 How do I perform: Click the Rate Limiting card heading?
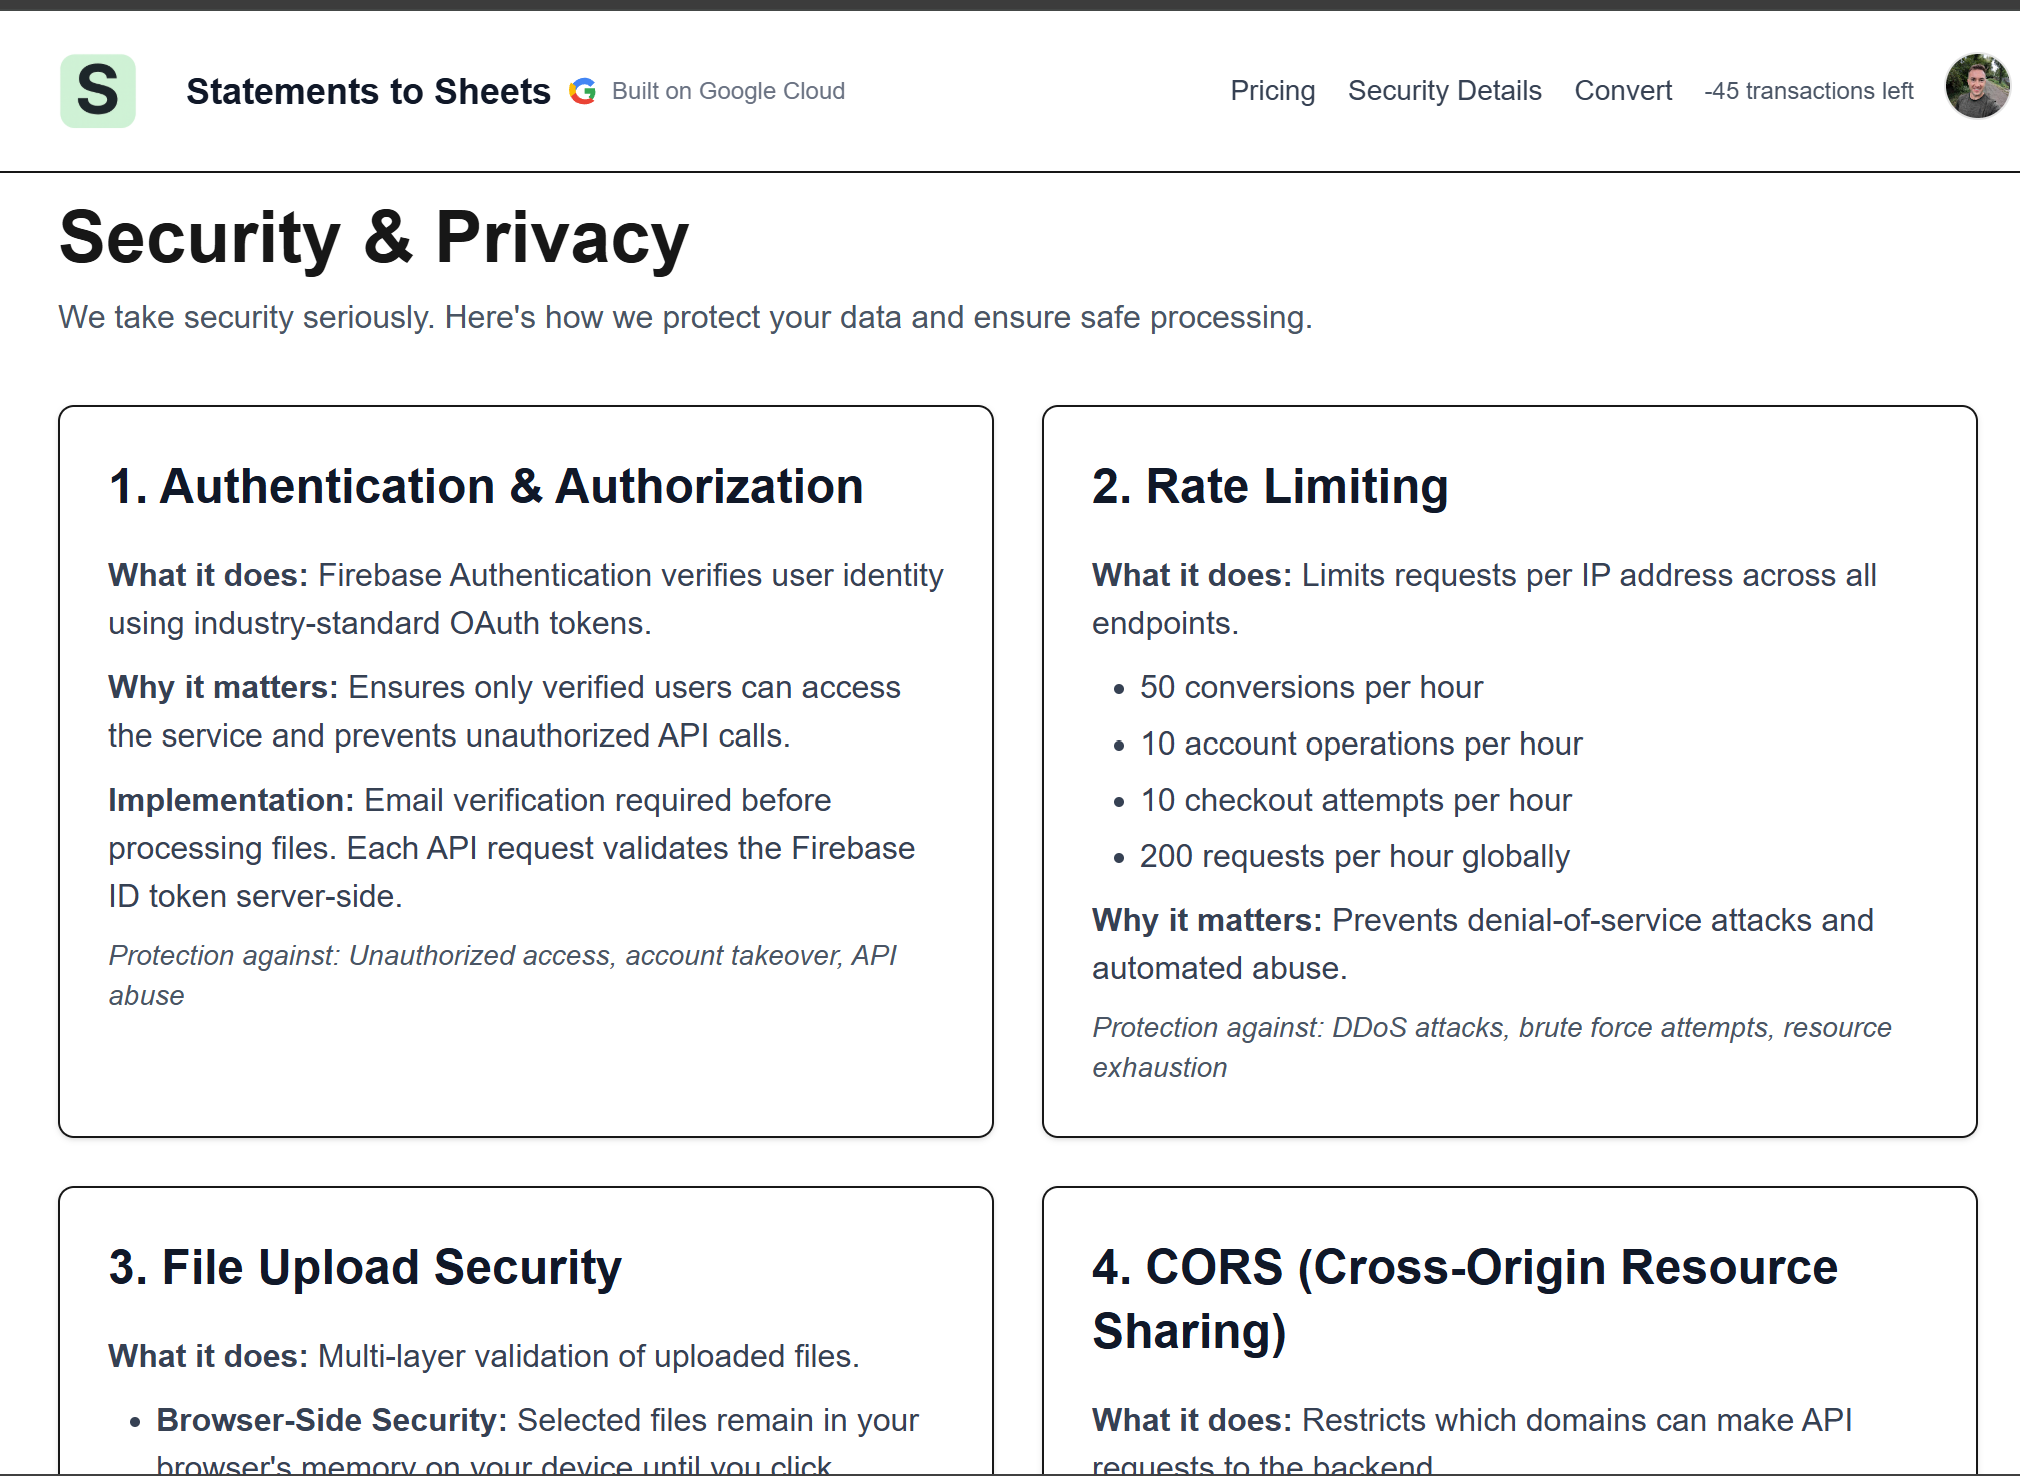1270,487
